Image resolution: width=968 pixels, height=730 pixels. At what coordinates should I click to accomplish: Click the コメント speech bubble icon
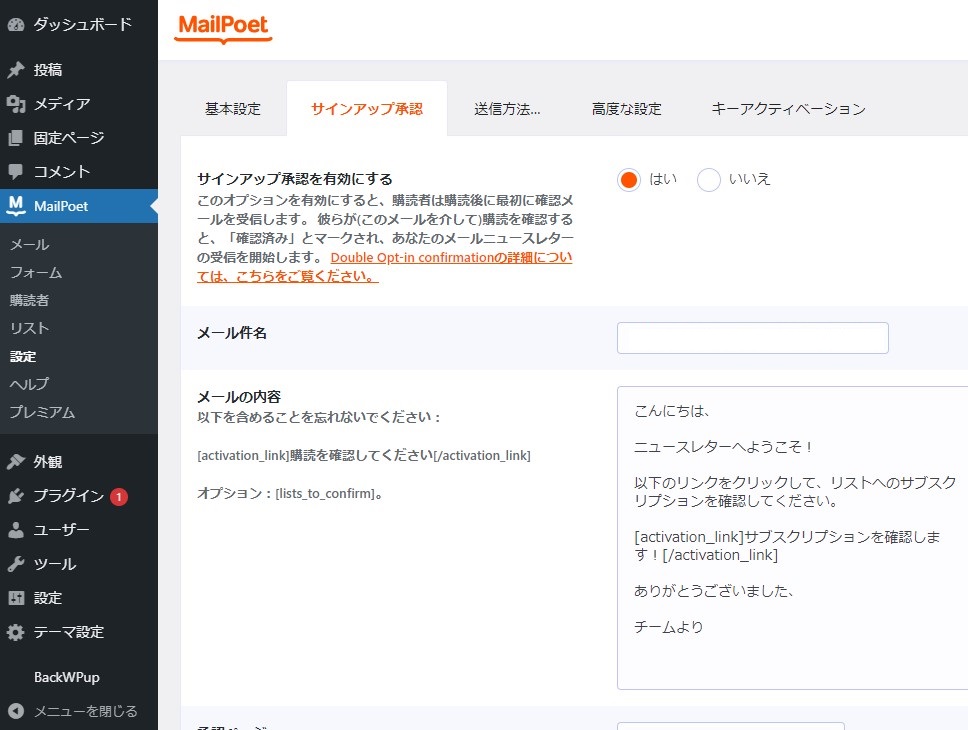tap(16, 172)
